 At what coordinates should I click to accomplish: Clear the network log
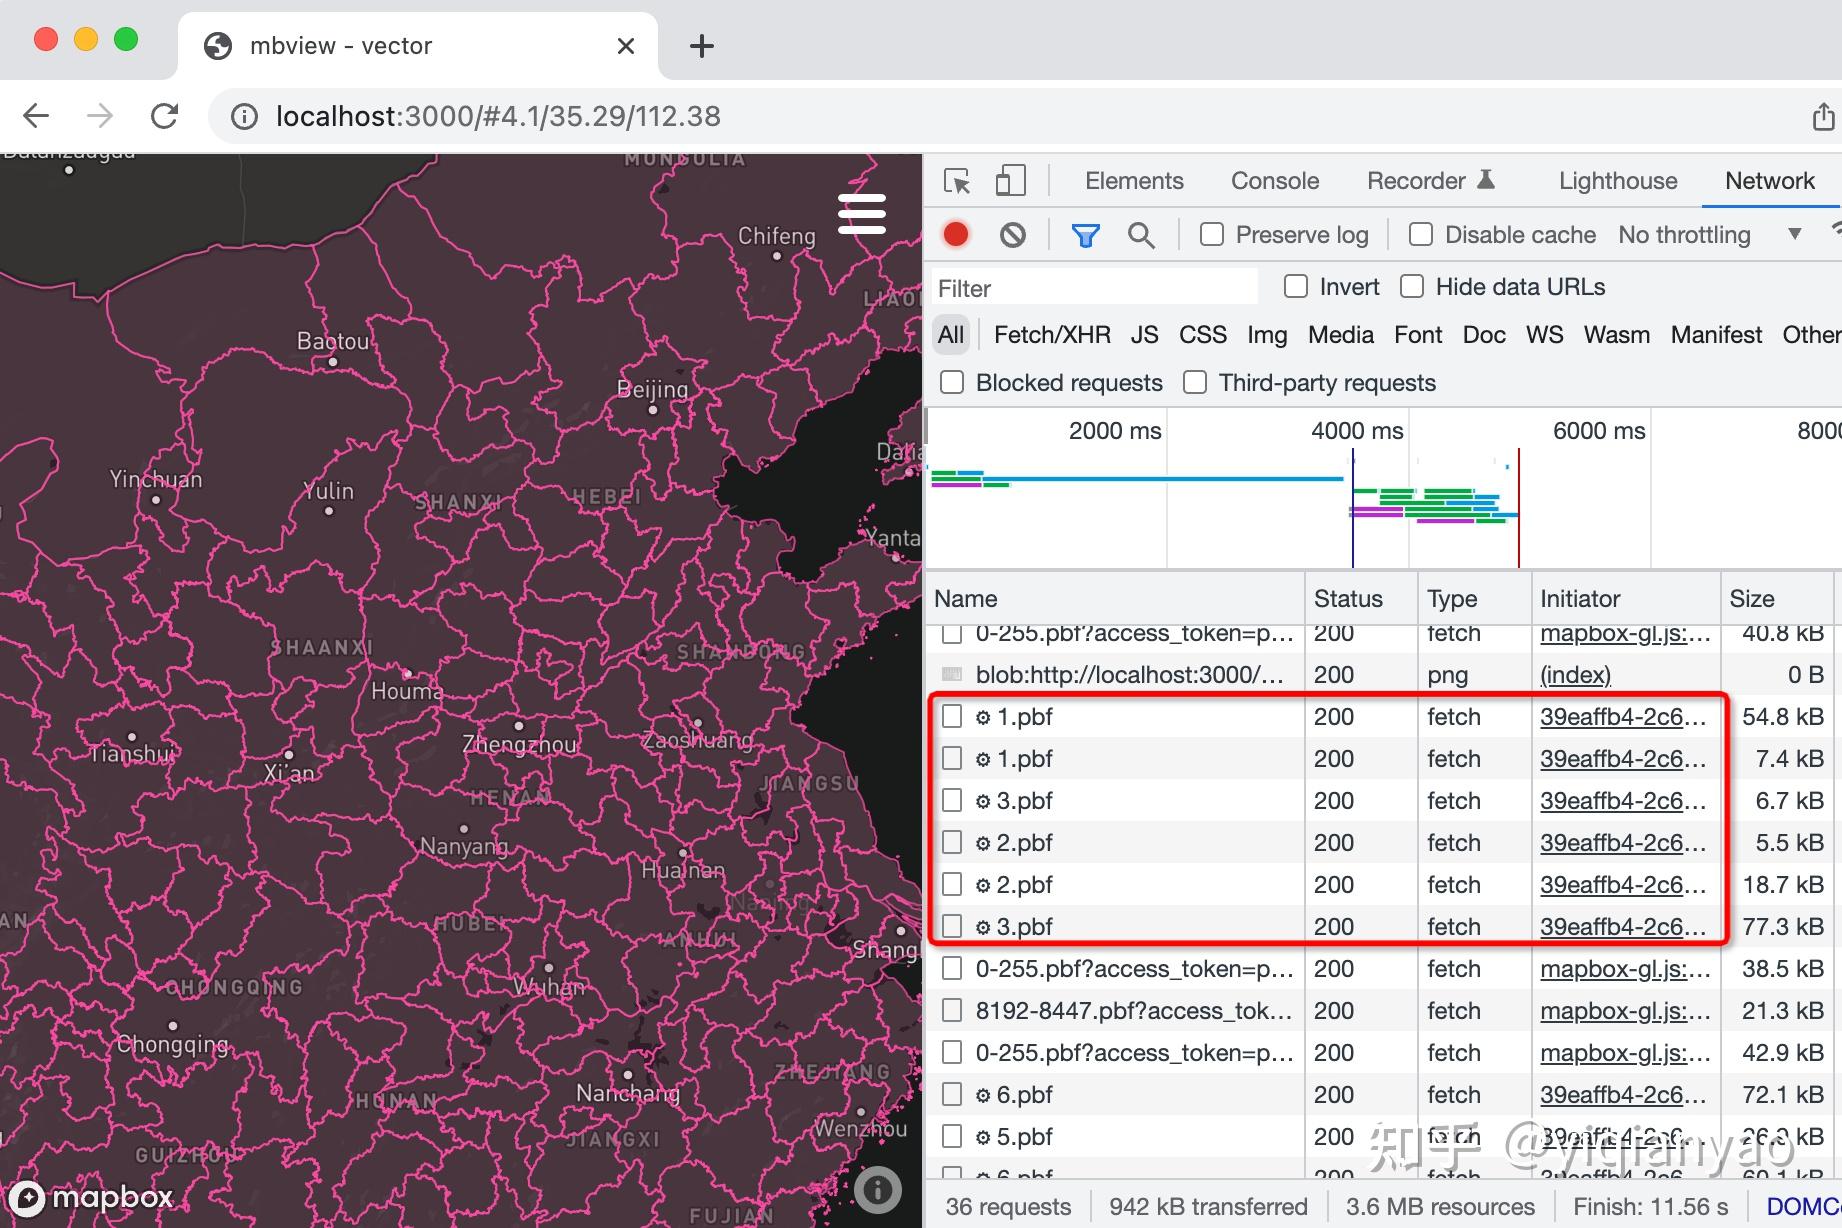coord(1012,234)
